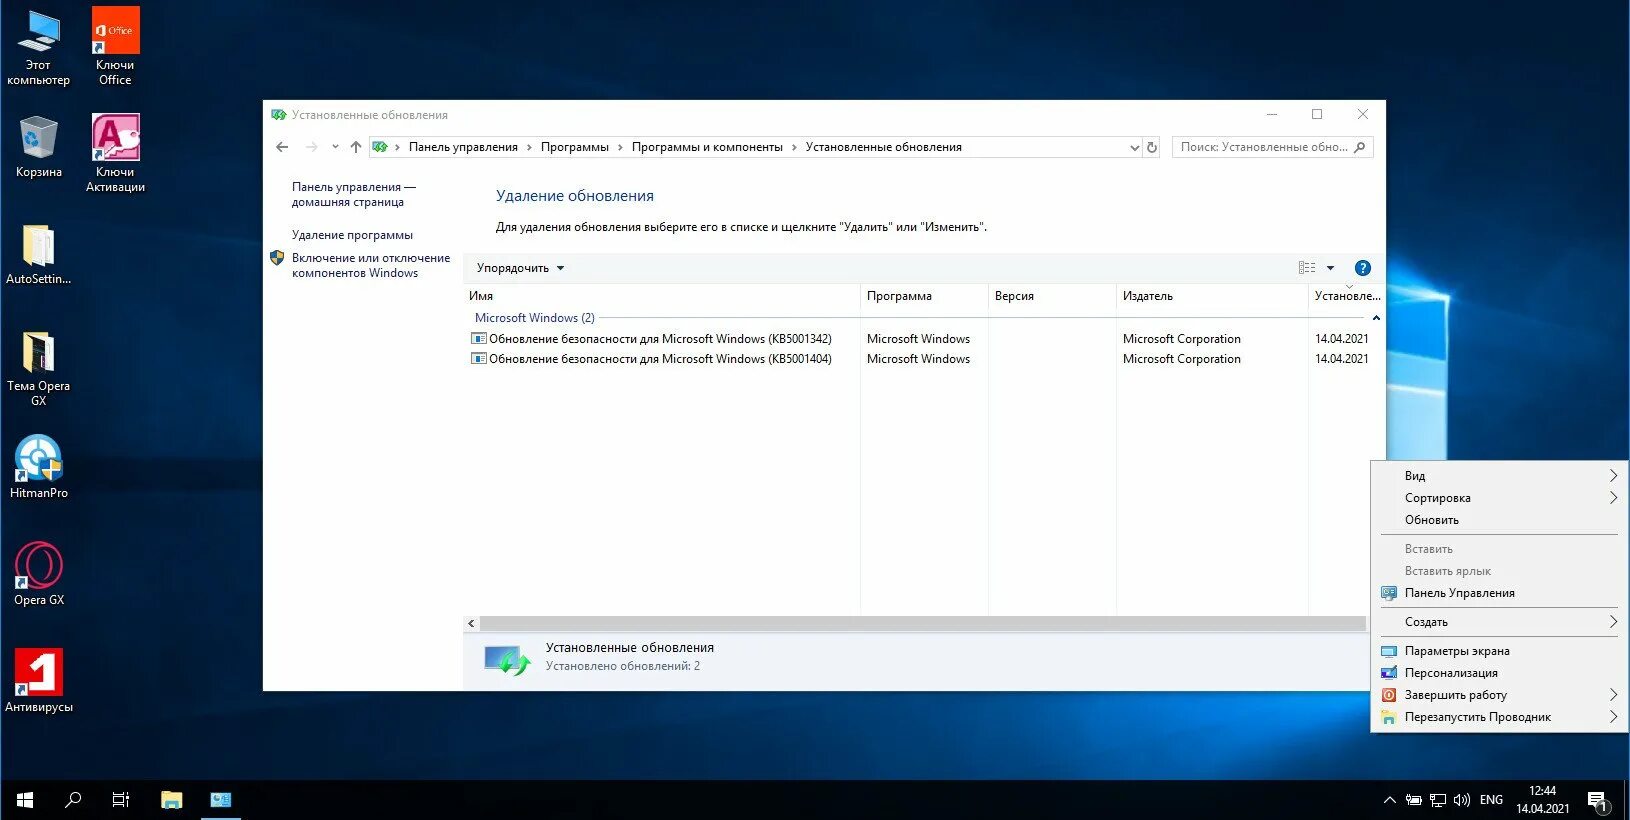Select update KB5001404 row

(919, 359)
